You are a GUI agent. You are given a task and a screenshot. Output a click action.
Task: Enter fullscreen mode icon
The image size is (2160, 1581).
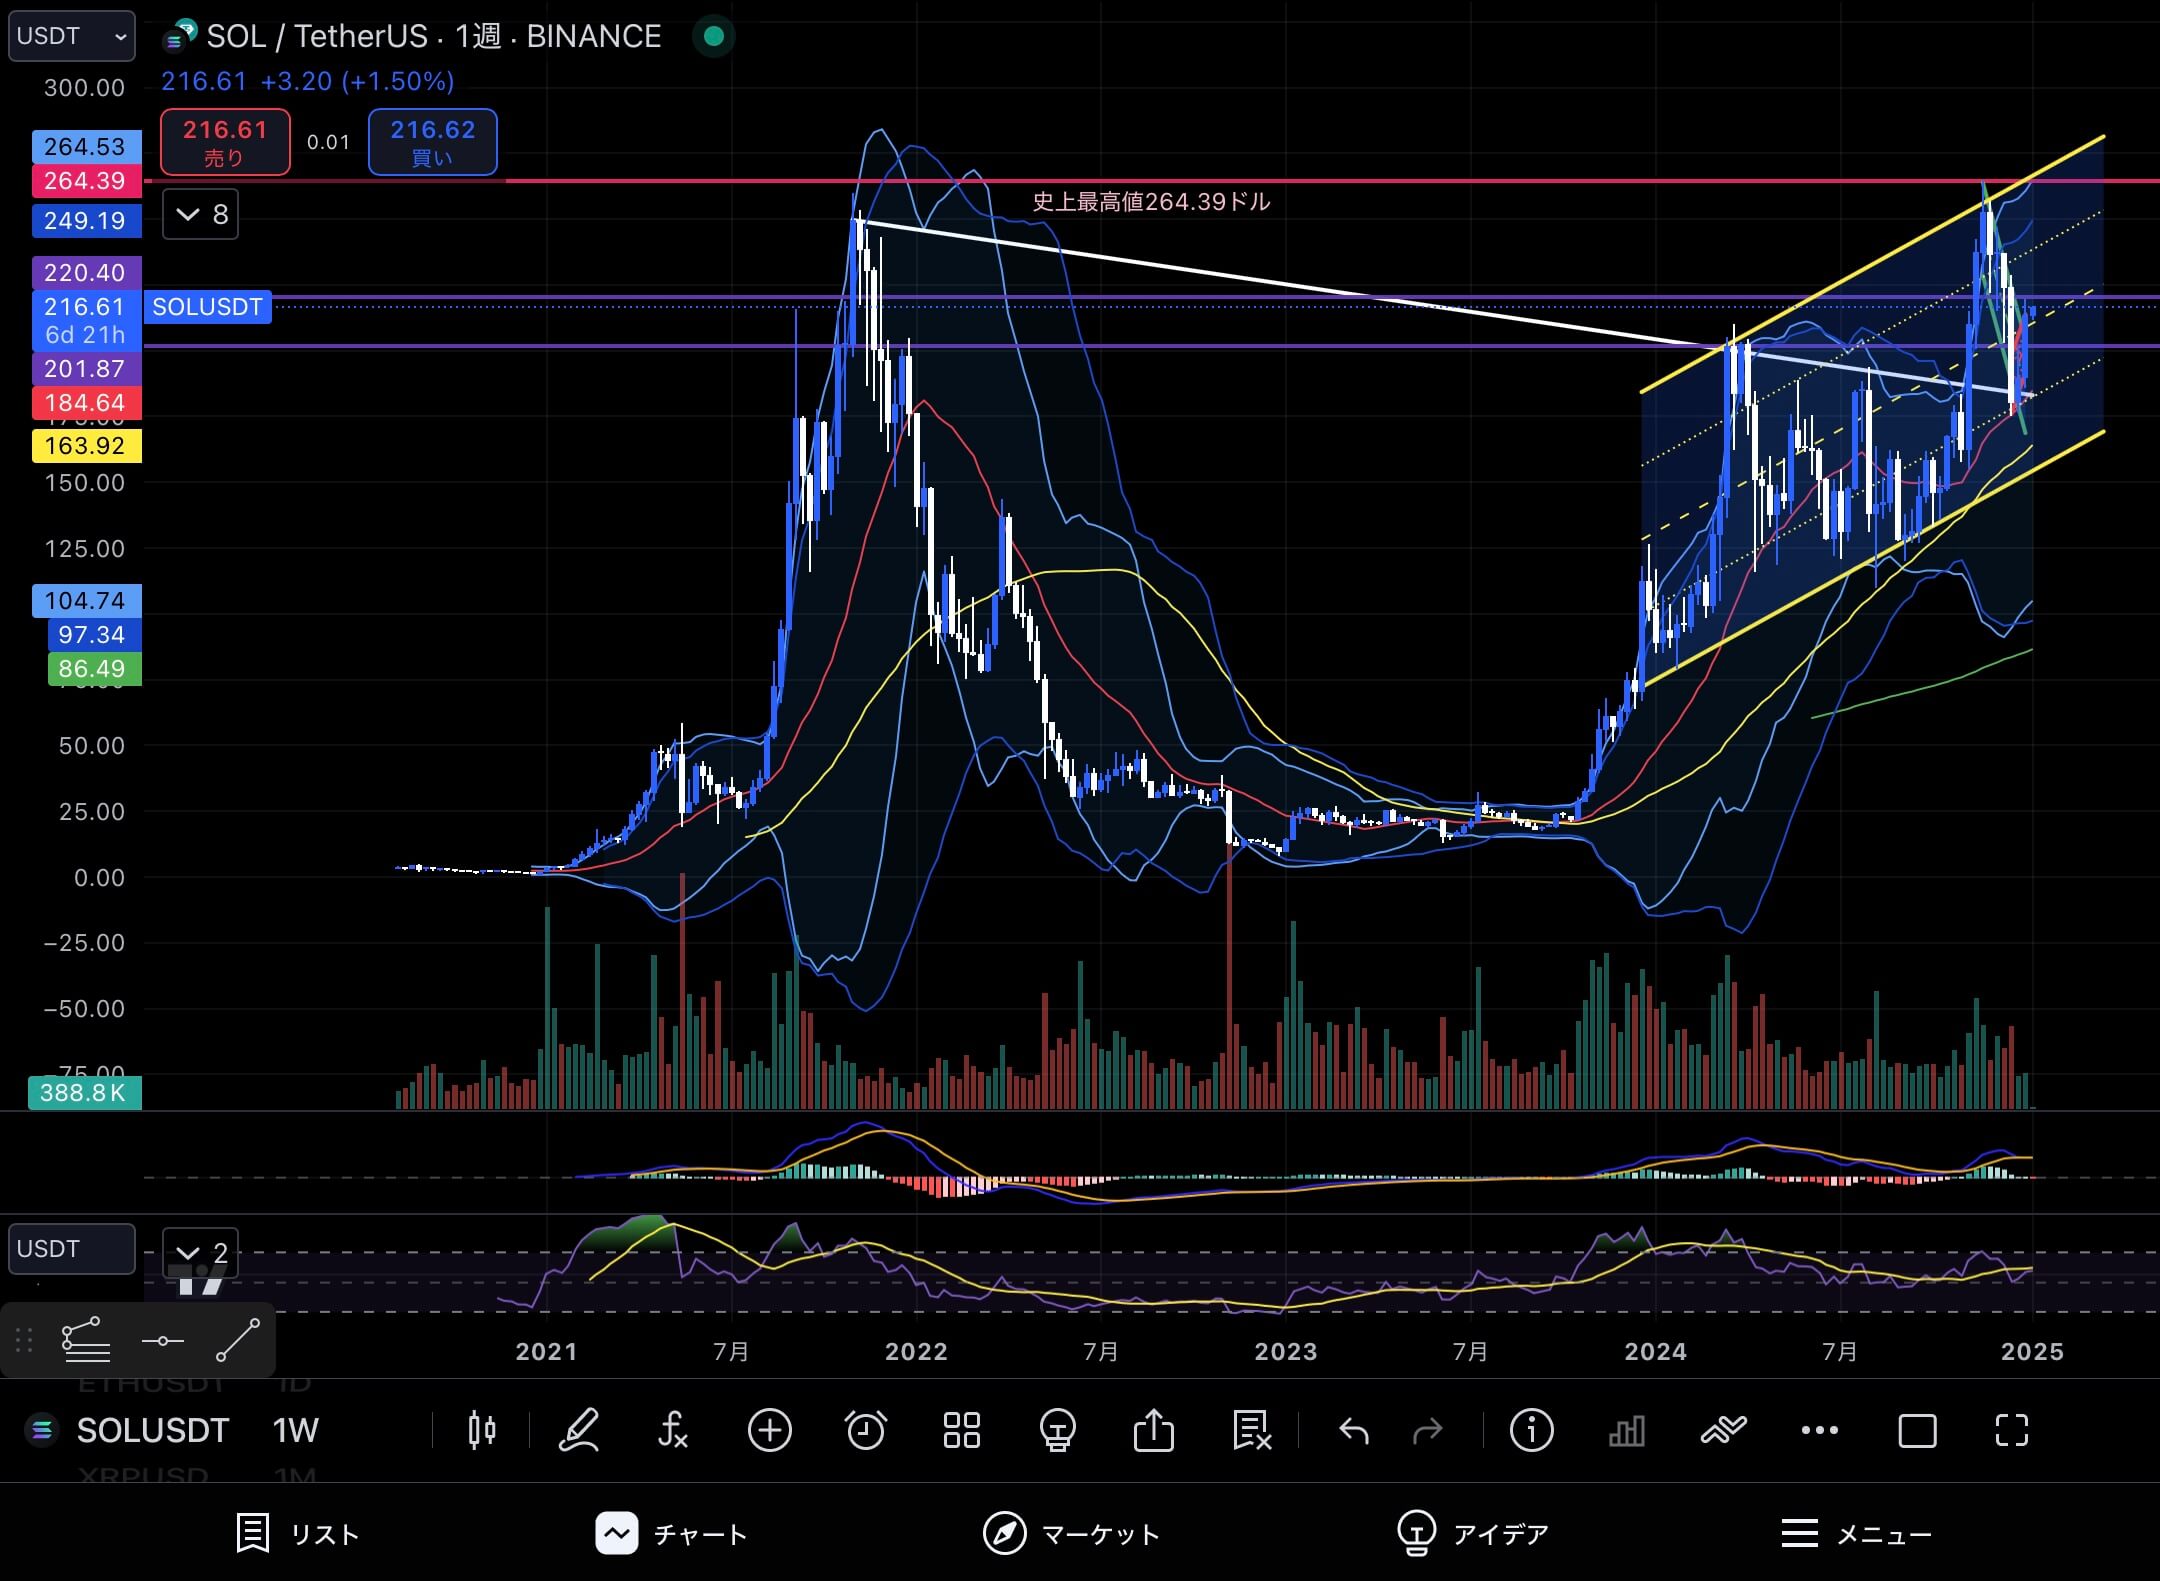point(2011,1430)
